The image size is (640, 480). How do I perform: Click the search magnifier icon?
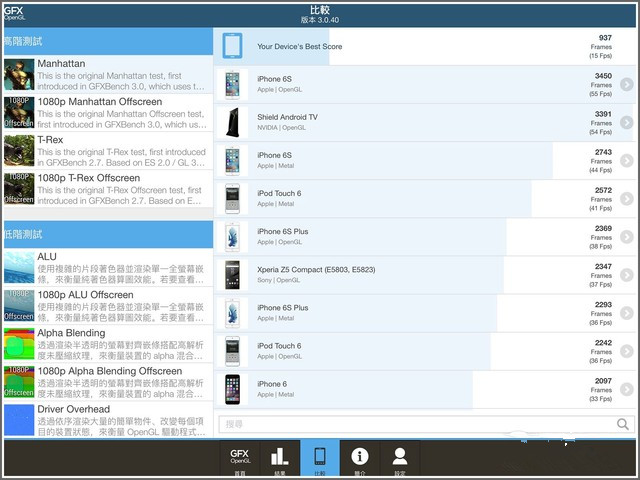622,424
